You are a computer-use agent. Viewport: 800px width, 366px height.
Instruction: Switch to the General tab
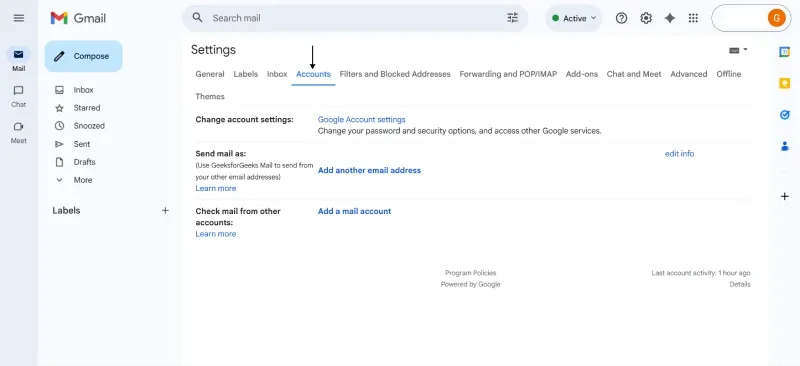click(210, 74)
